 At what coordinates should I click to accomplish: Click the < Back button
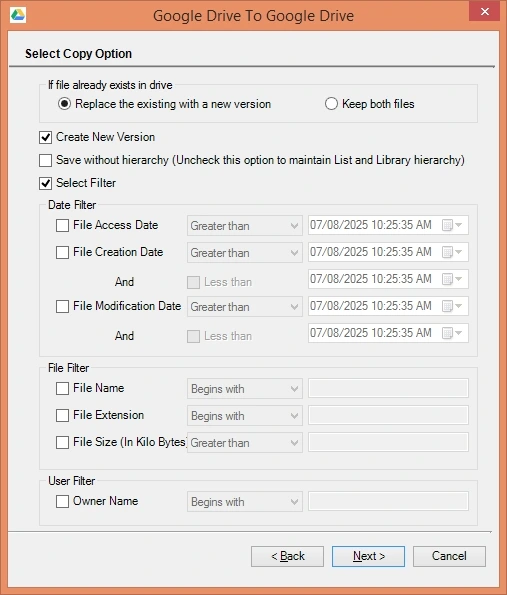point(287,556)
